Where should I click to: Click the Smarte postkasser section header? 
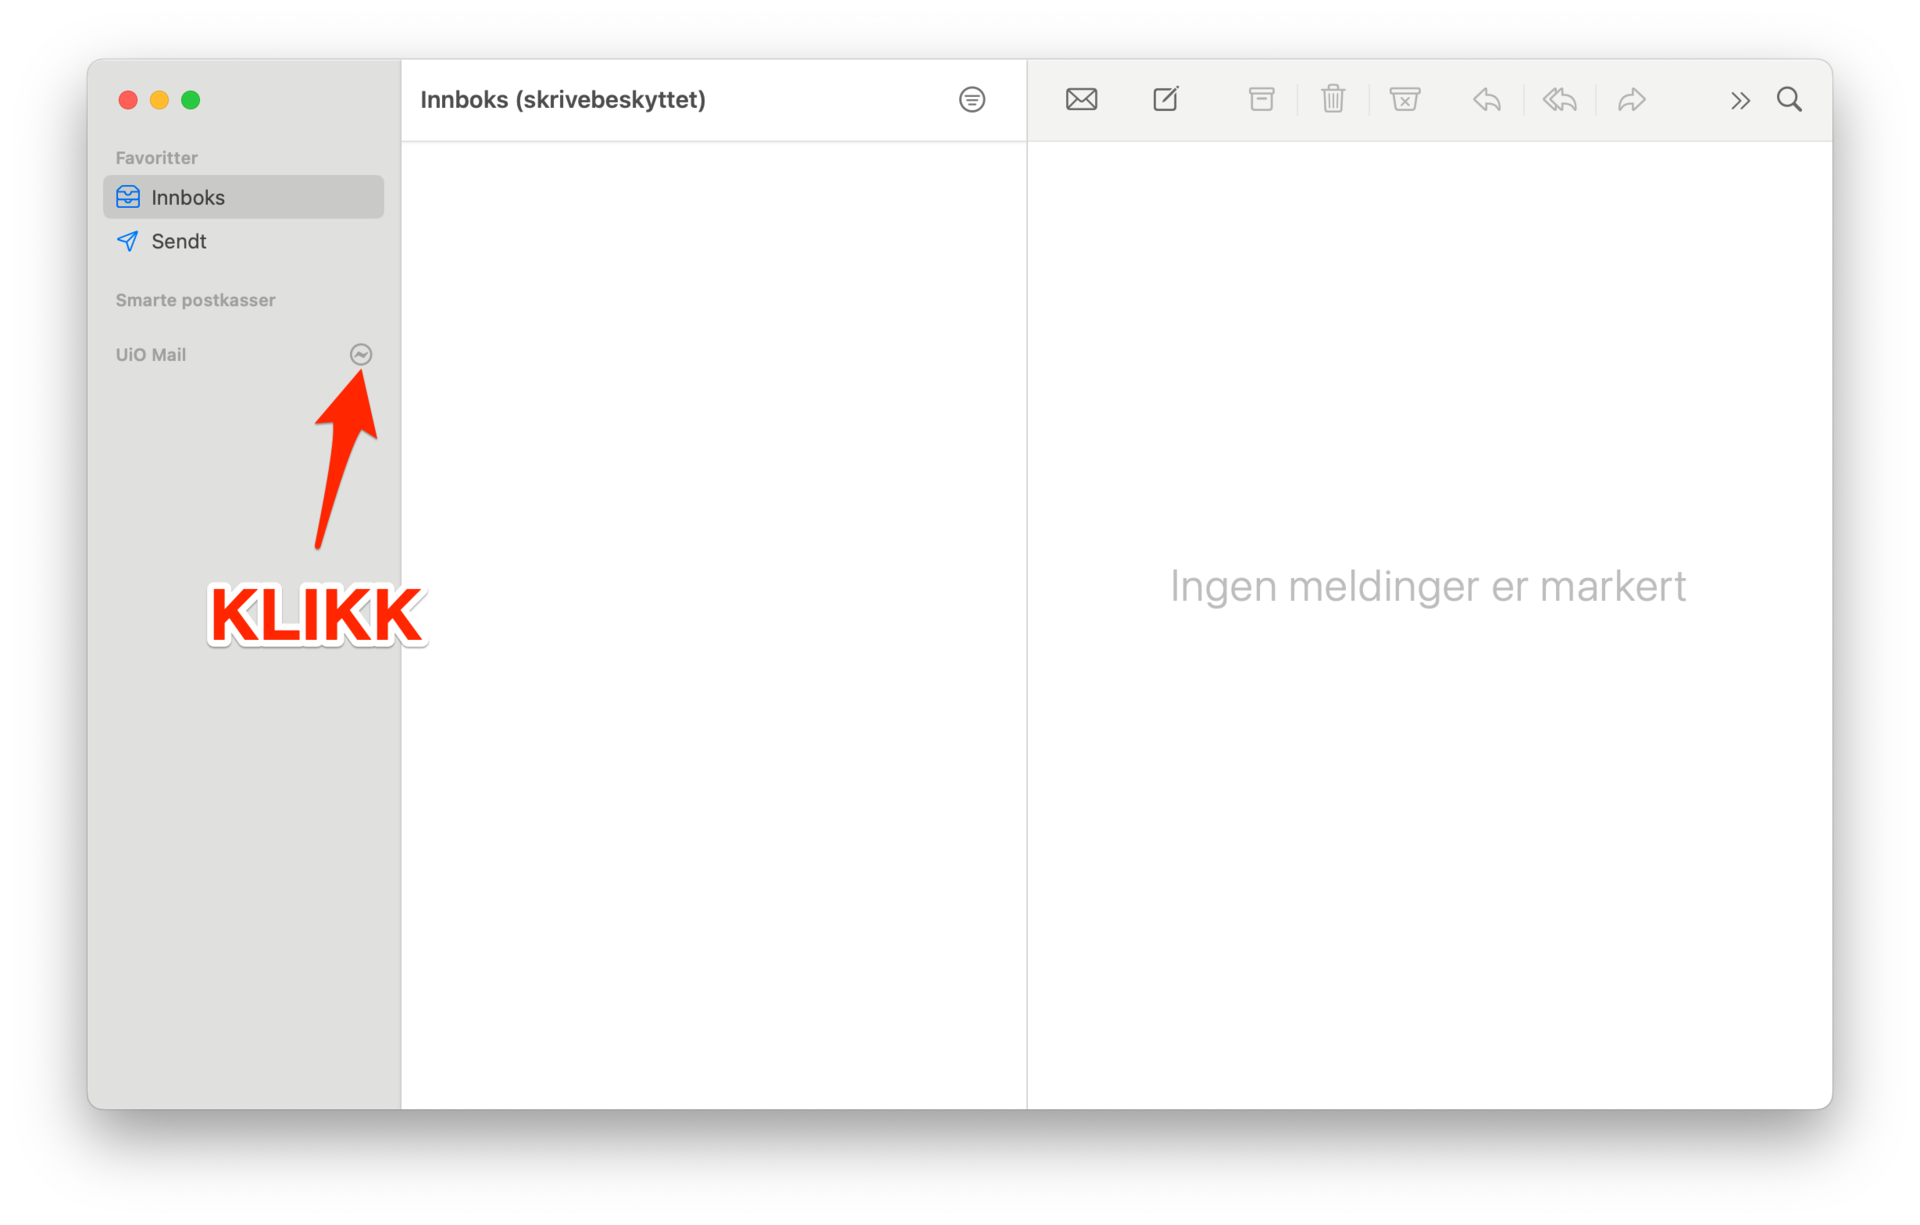[195, 300]
